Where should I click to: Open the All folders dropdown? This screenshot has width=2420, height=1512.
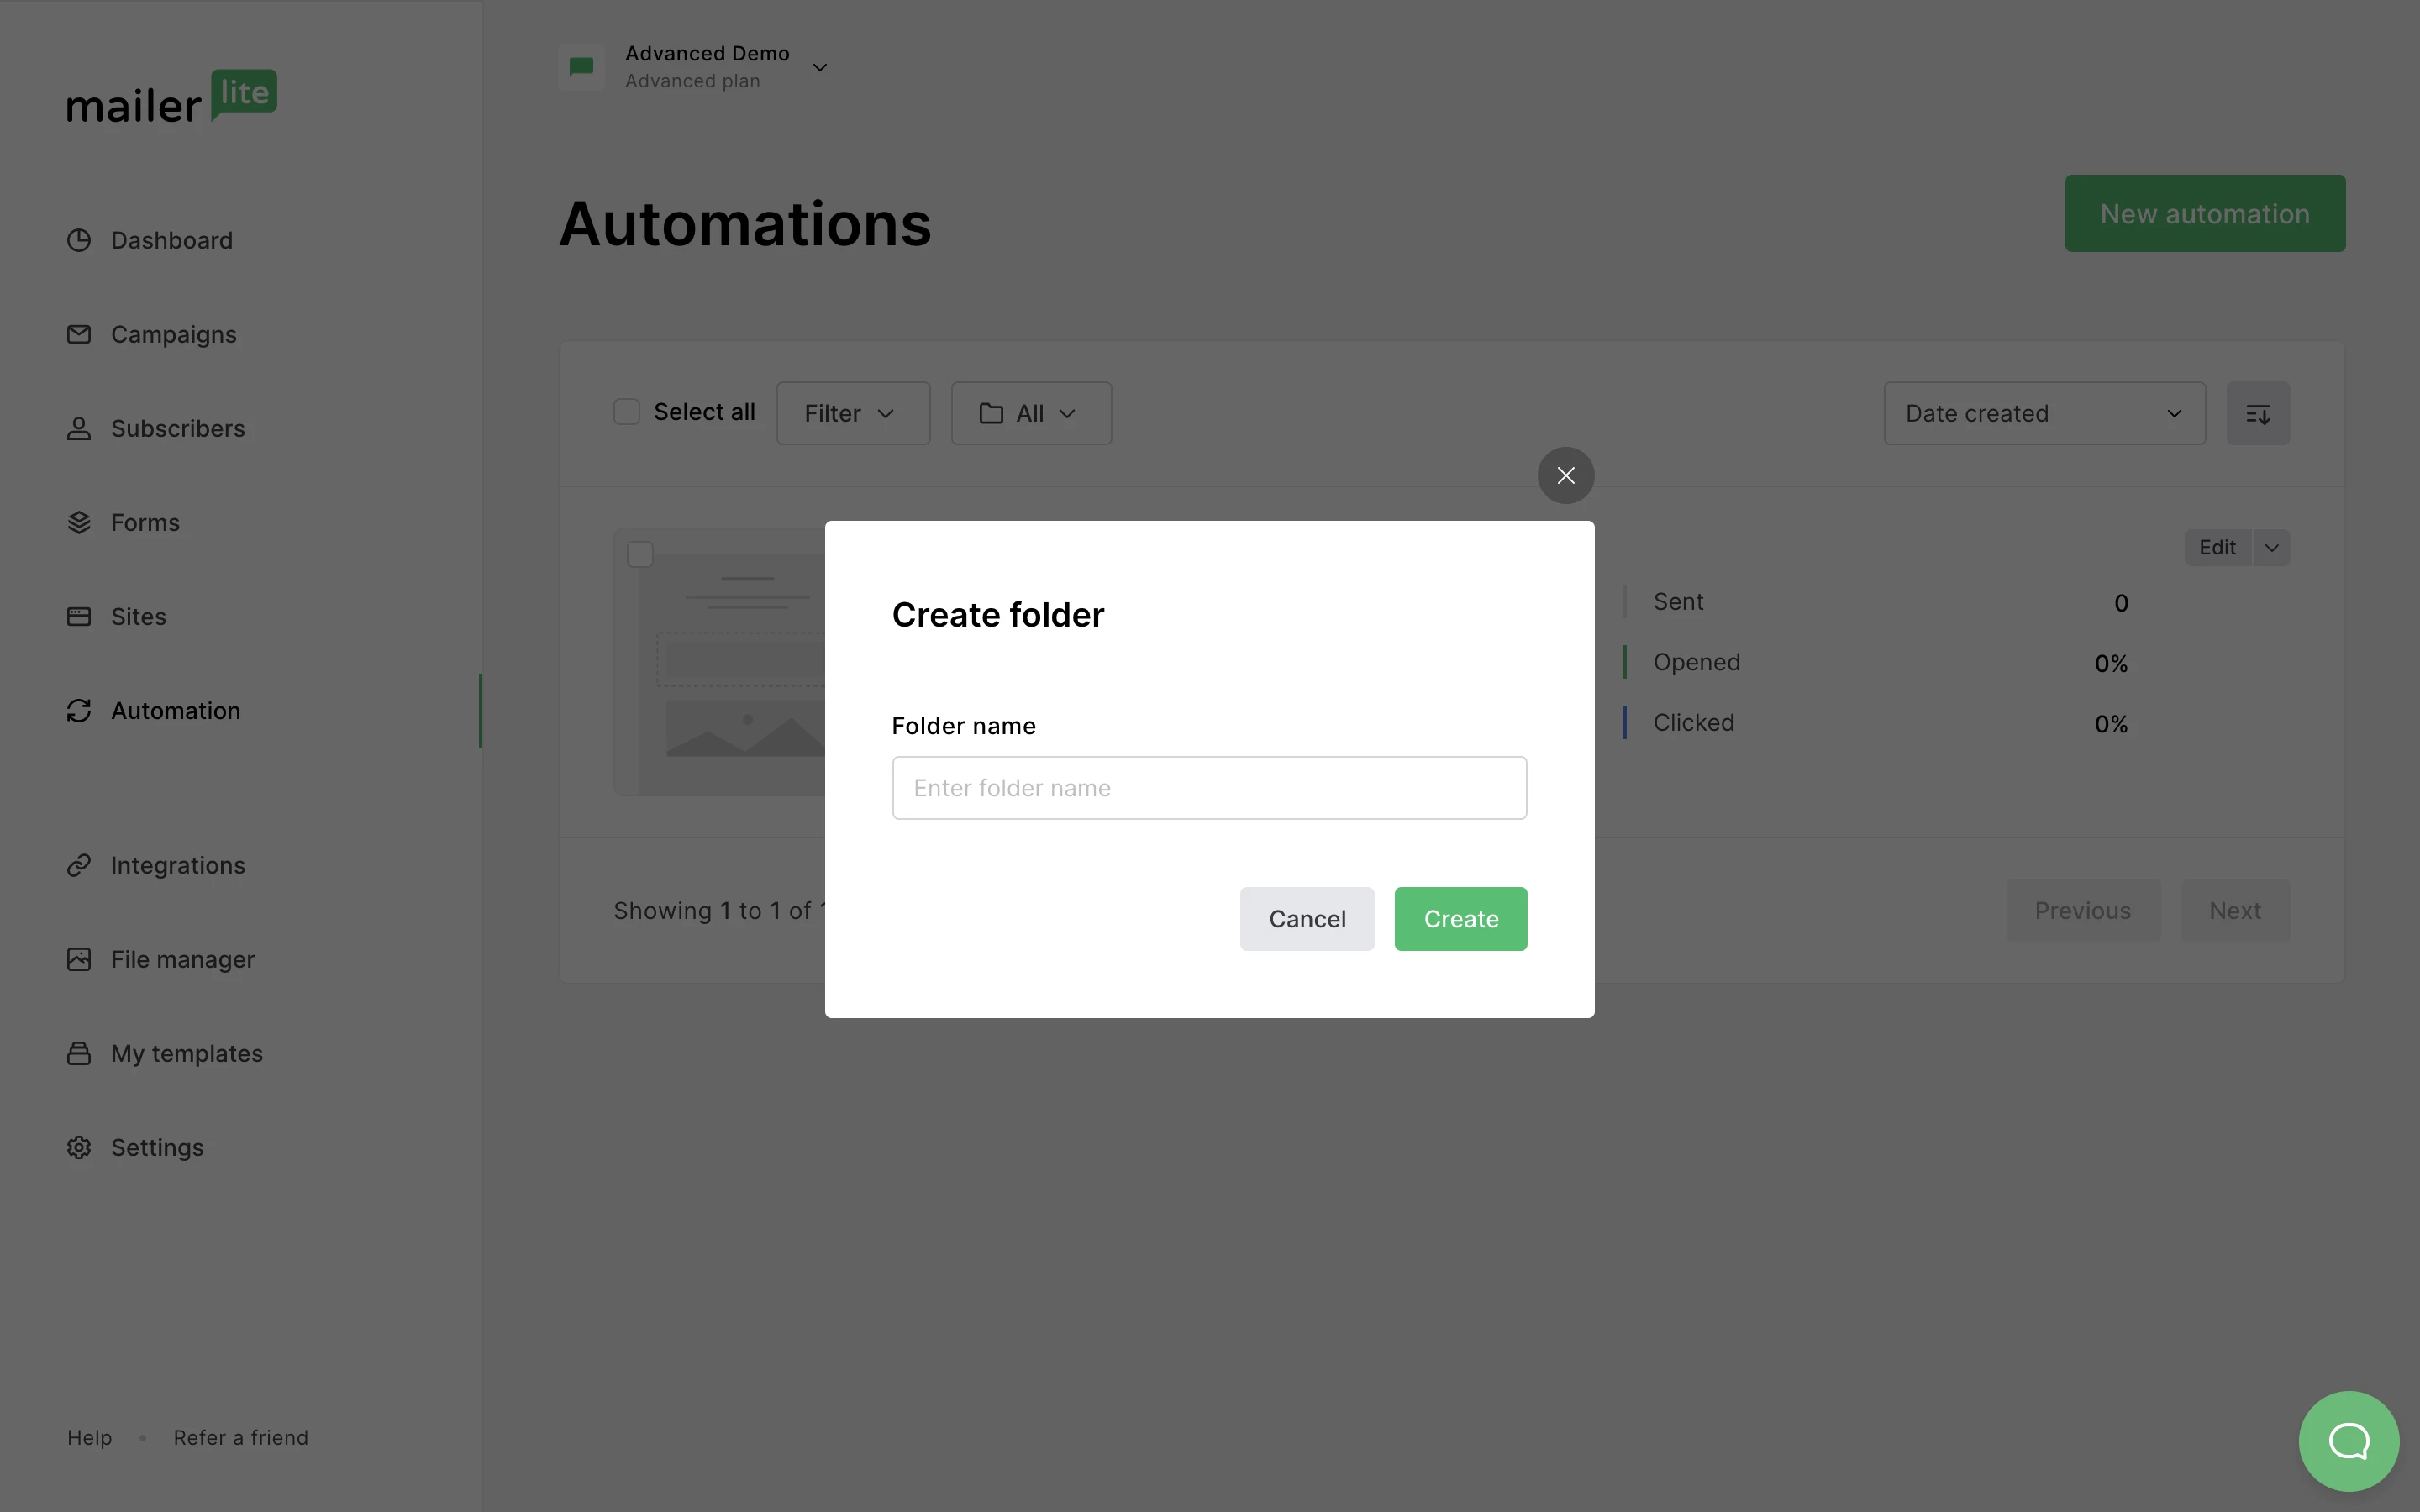pos(1030,413)
